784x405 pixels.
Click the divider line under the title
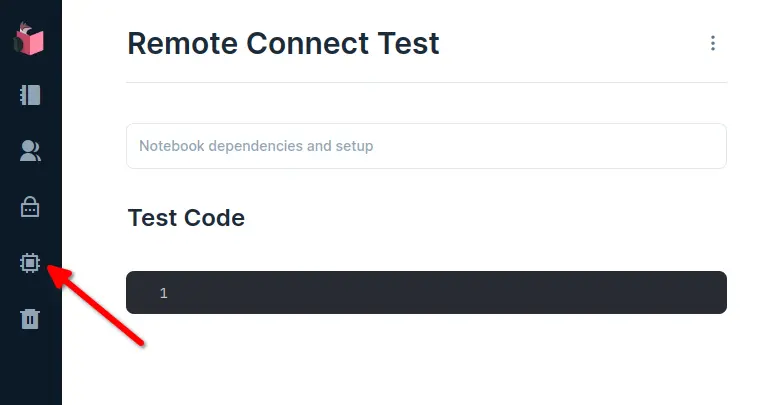[x=426, y=82]
